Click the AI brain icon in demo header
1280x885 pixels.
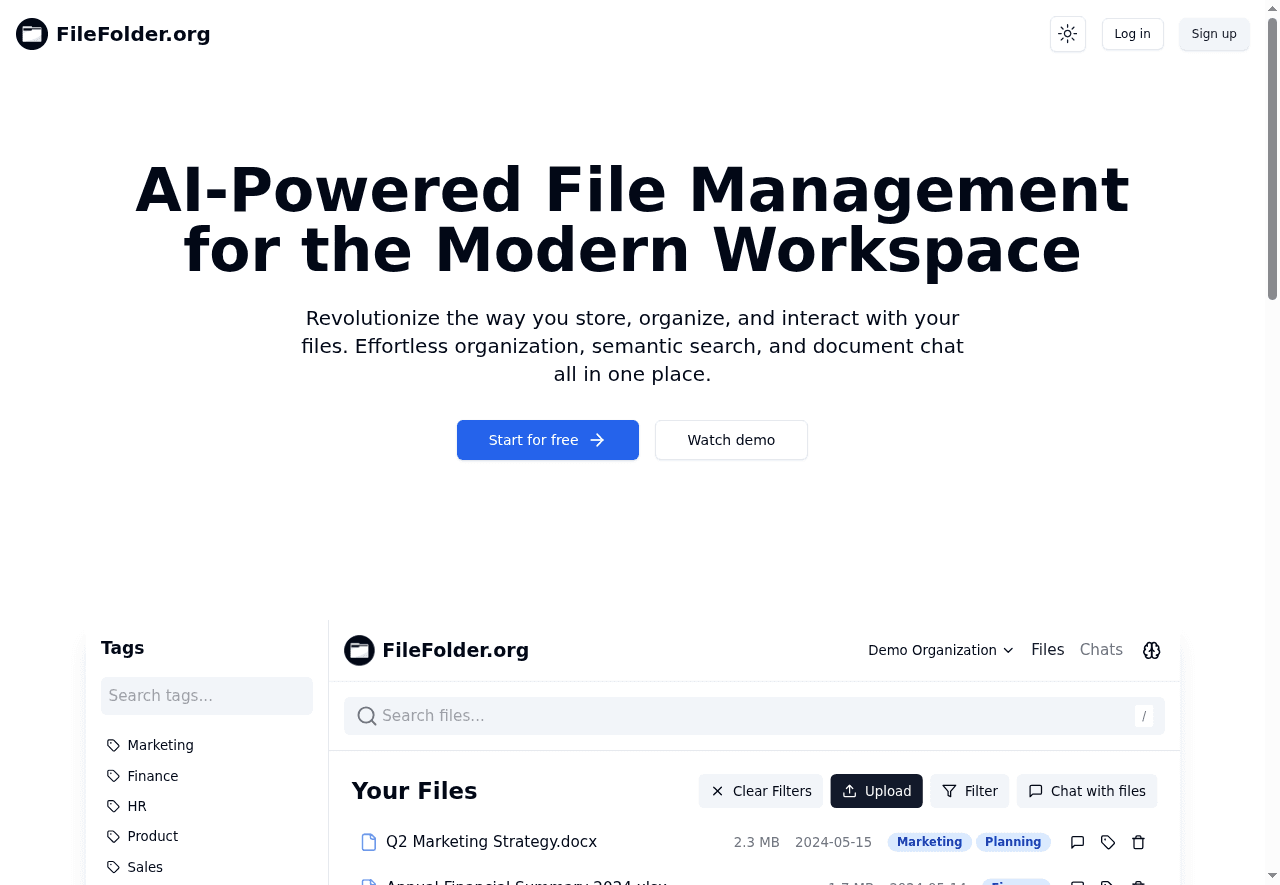pos(1151,650)
